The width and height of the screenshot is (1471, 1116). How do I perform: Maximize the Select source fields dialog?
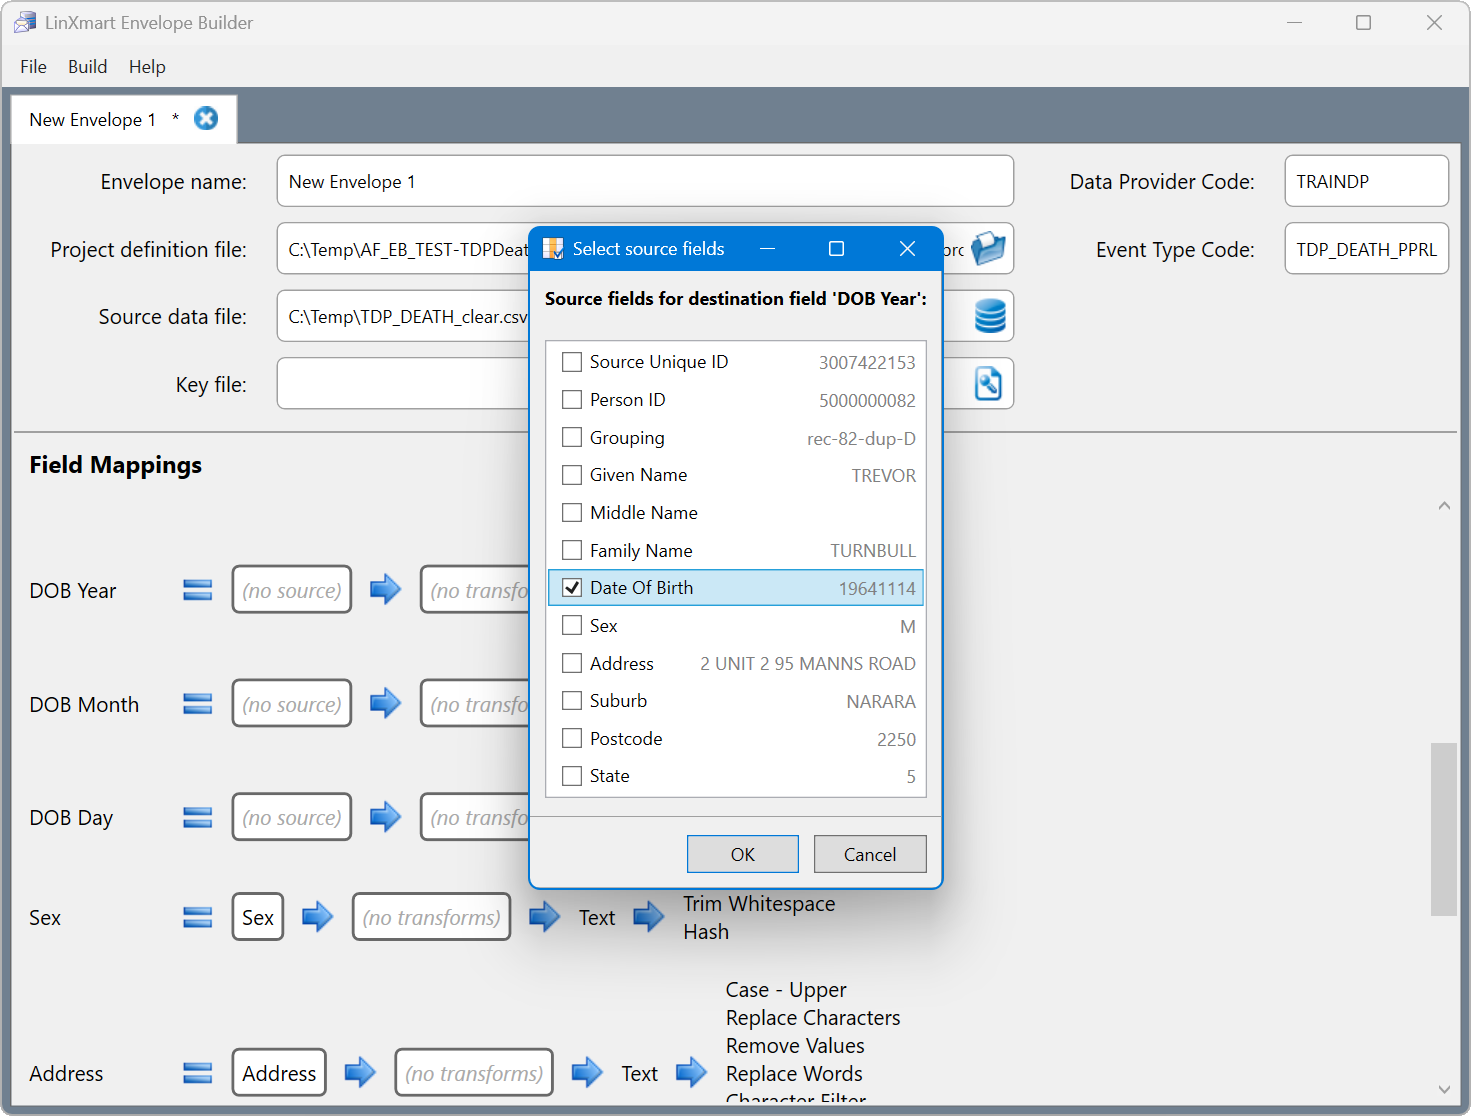pos(837,249)
